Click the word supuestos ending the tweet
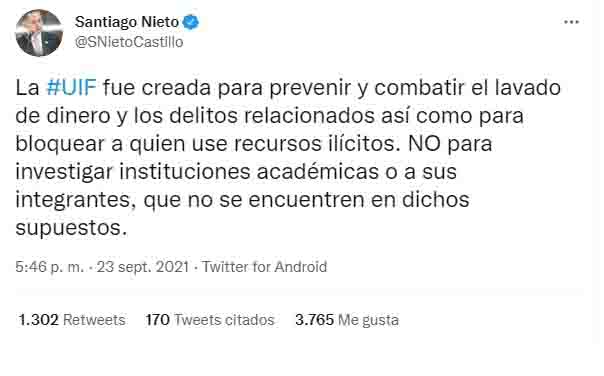Viewport: 604px width, 376px height. tap(71, 228)
